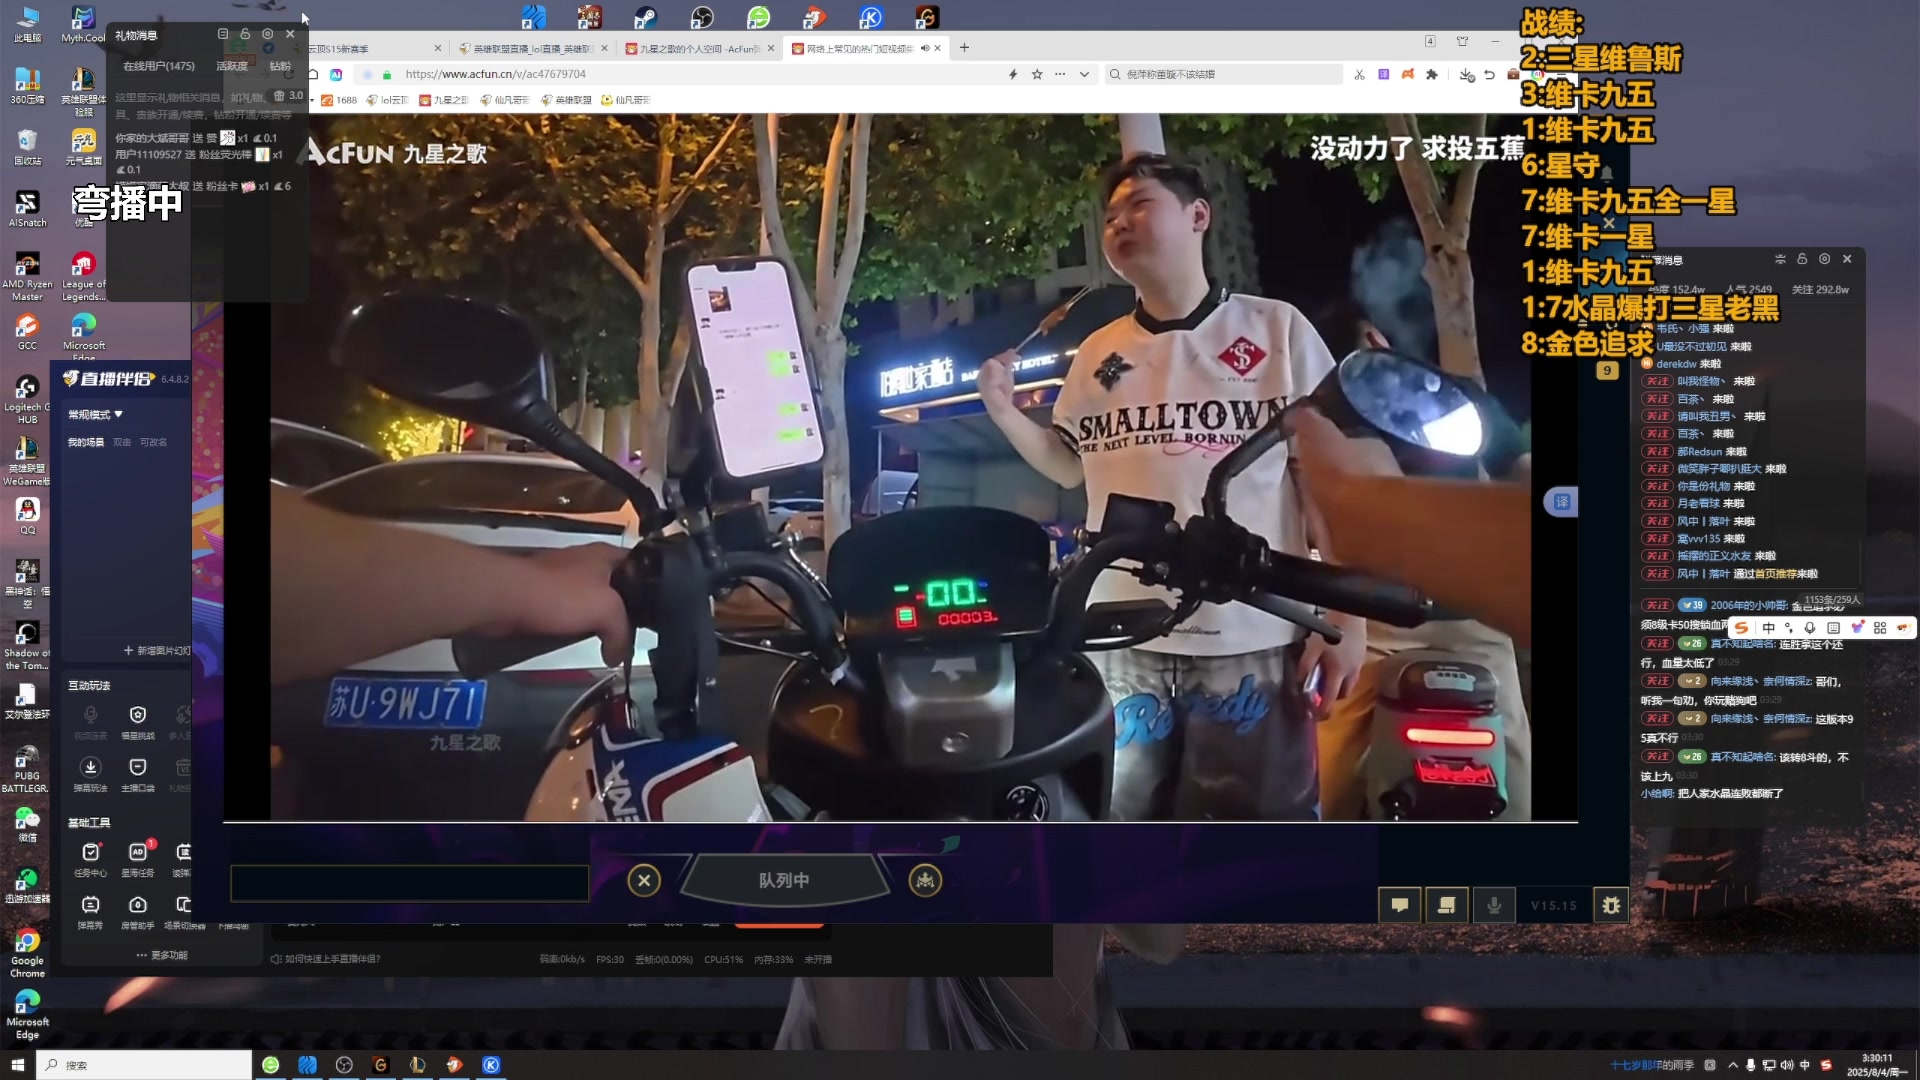Image resolution: width=1920 pixels, height=1080 pixels.
Task: Click the 关注 292.8w follower count
Action: (1820, 290)
